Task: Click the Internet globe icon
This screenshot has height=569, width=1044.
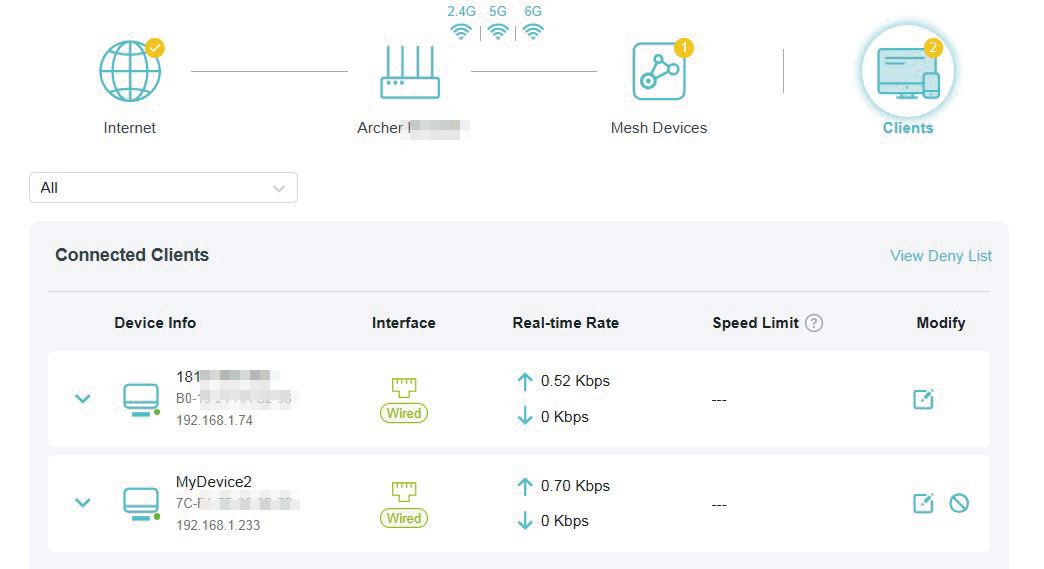Action: 130,72
